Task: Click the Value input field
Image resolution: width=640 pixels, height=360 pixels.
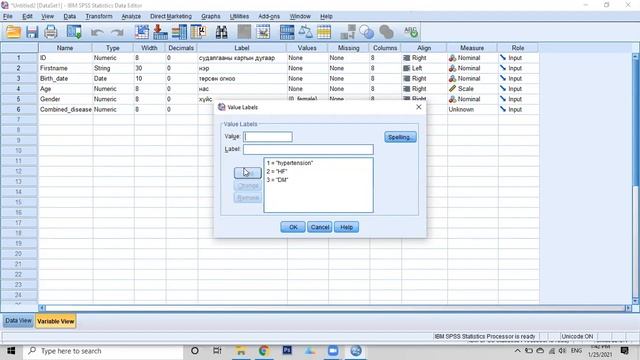Action: point(268,137)
